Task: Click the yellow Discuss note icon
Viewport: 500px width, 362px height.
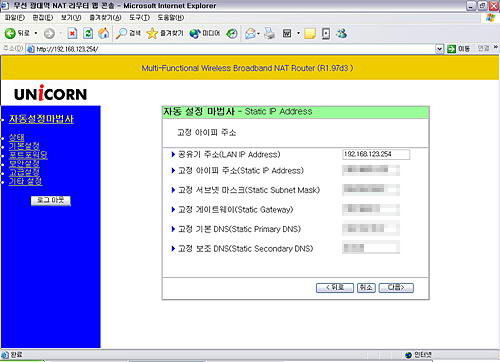Action: 310,33
